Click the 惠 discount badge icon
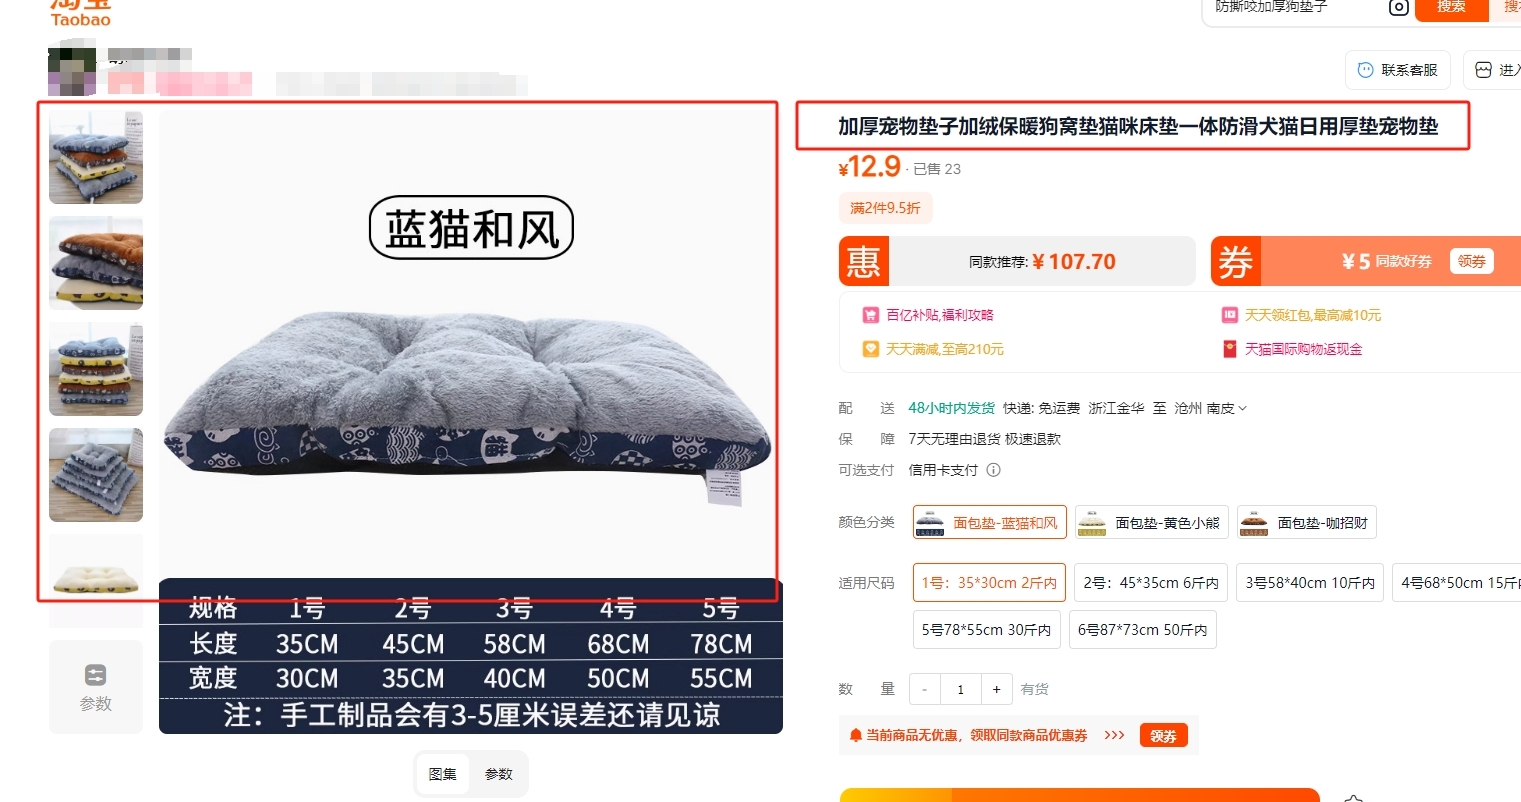 pyautogui.click(x=864, y=262)
